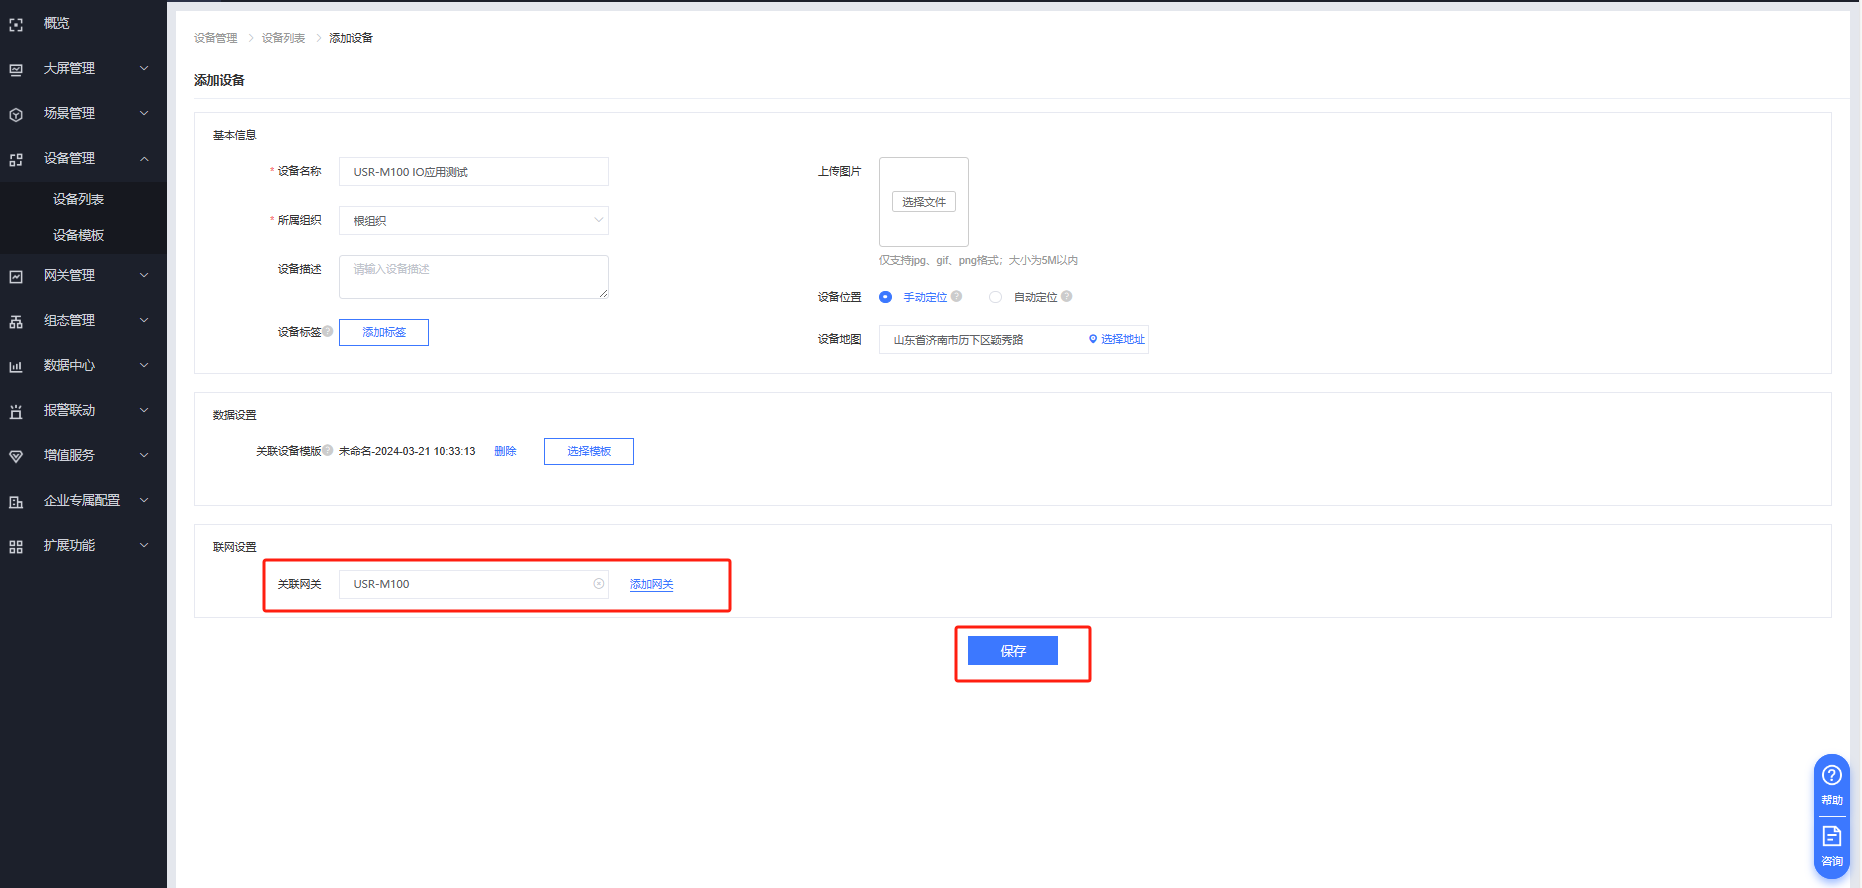Click the location pin icon for 选择地址
1862x888 pixels.
(1093, 339)
